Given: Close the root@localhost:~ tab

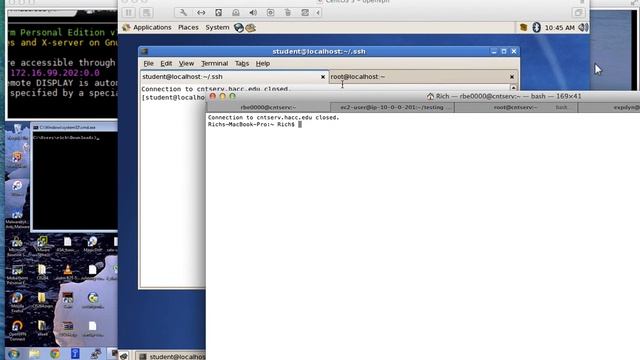Looking at the screenshot, I should point(512,77).
